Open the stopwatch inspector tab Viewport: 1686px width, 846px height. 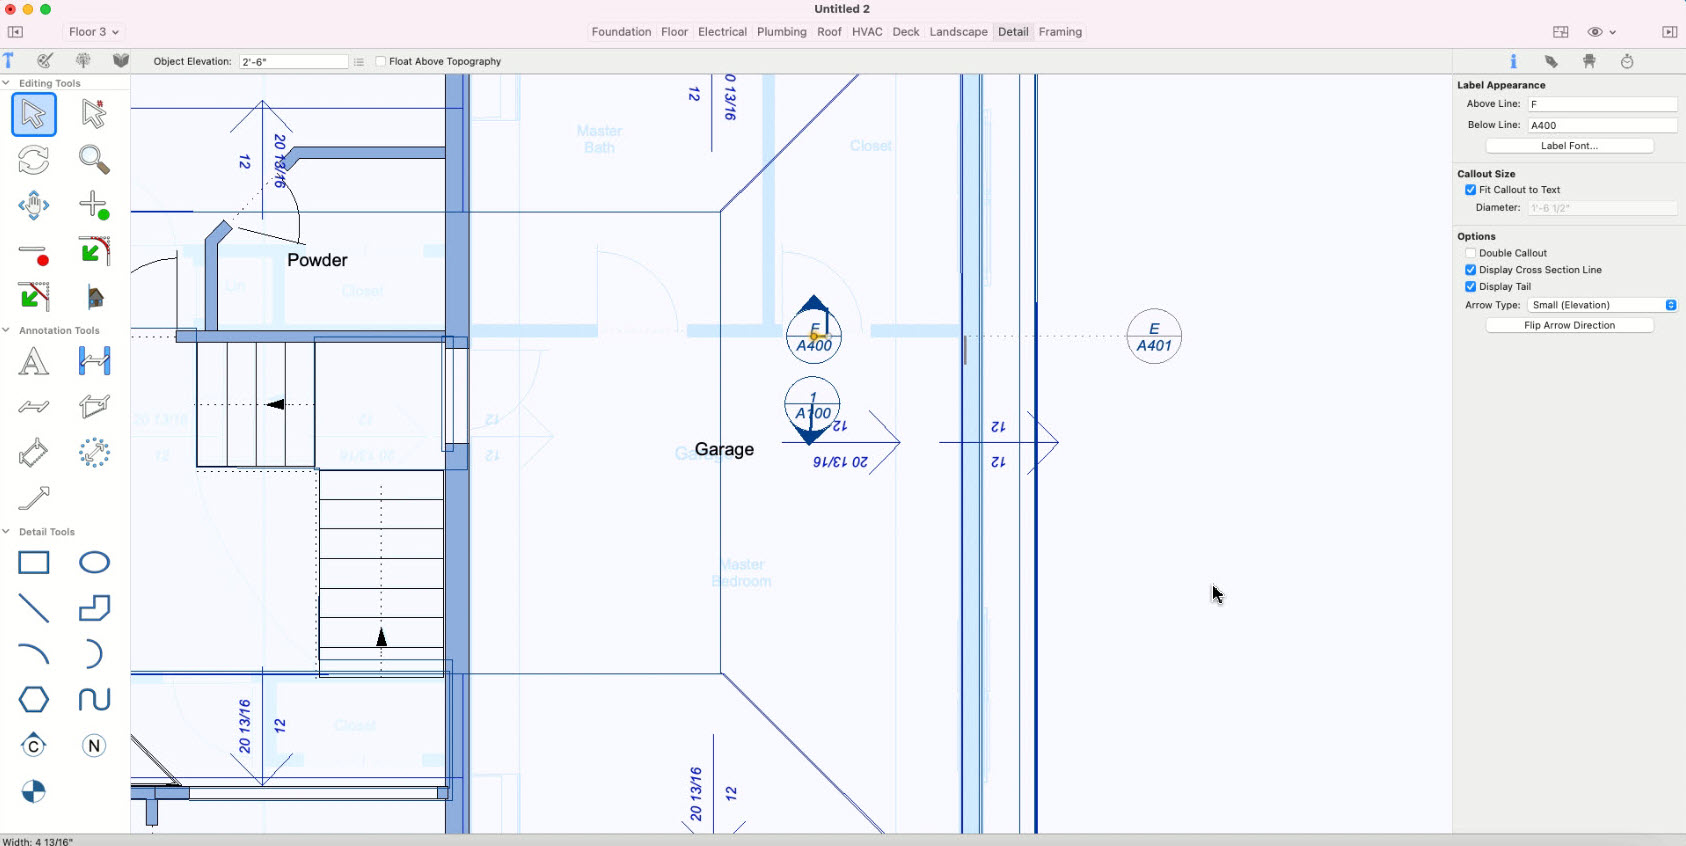1627,62
